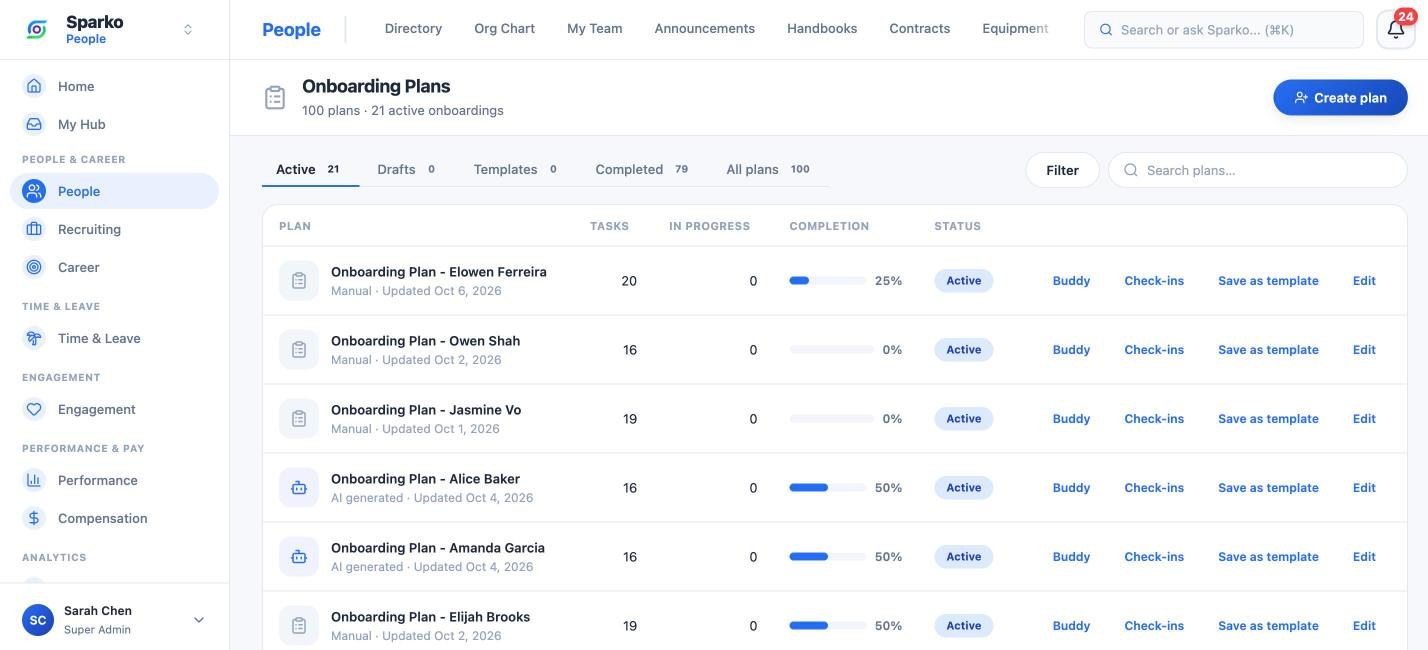Click clipboard icon for Owen Shah plan

pos(299,350)
